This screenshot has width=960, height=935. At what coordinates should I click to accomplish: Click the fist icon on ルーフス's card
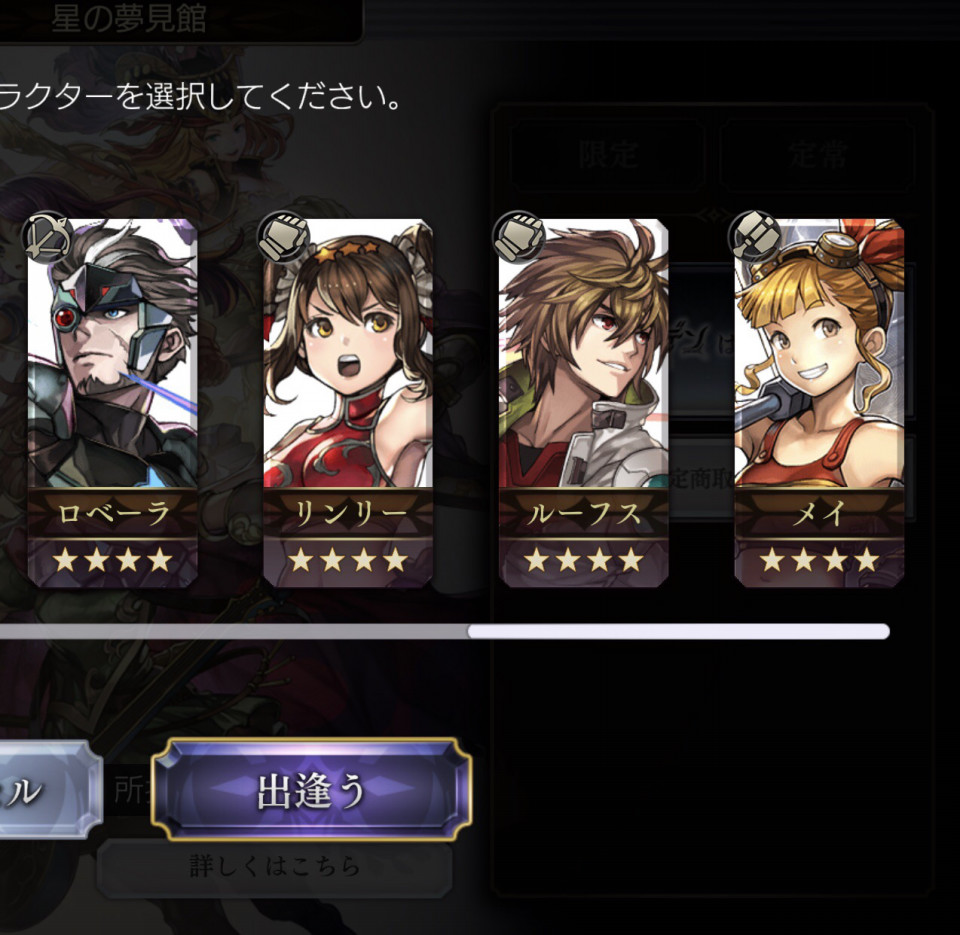(x=519, y=237)
